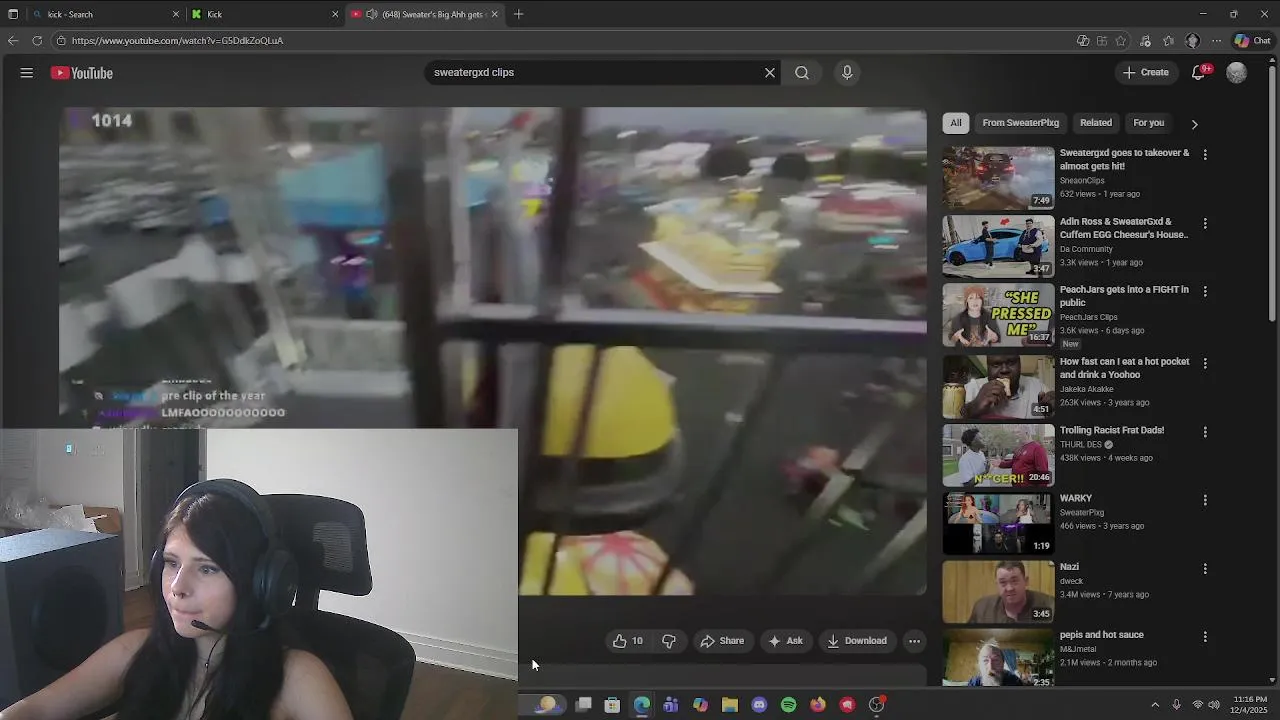
Task: Open the YouTube hamburger guide menu
Action: [27, 73]
